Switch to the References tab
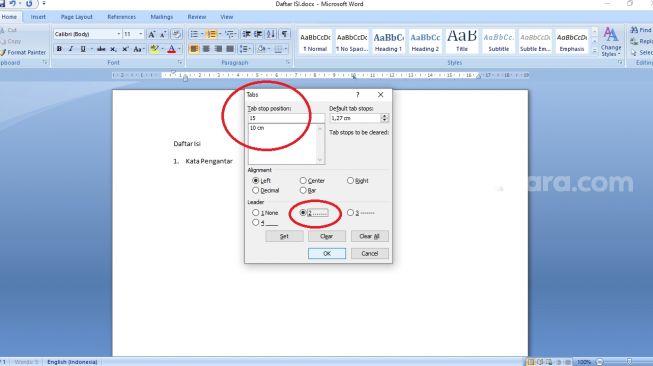653x366 pixels. 122,17
